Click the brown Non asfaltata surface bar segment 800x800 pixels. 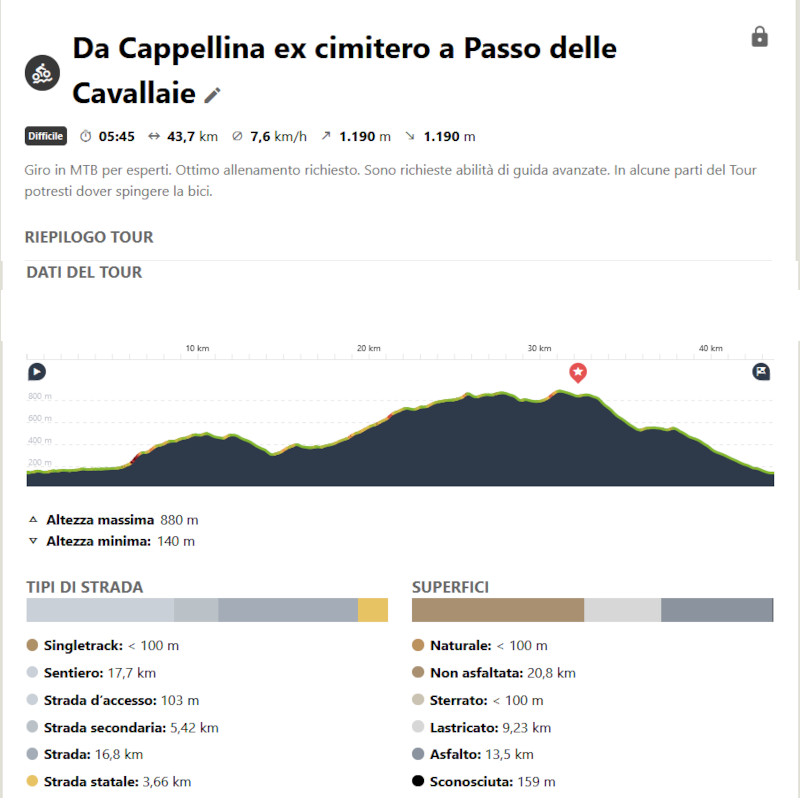click(497, 610)
